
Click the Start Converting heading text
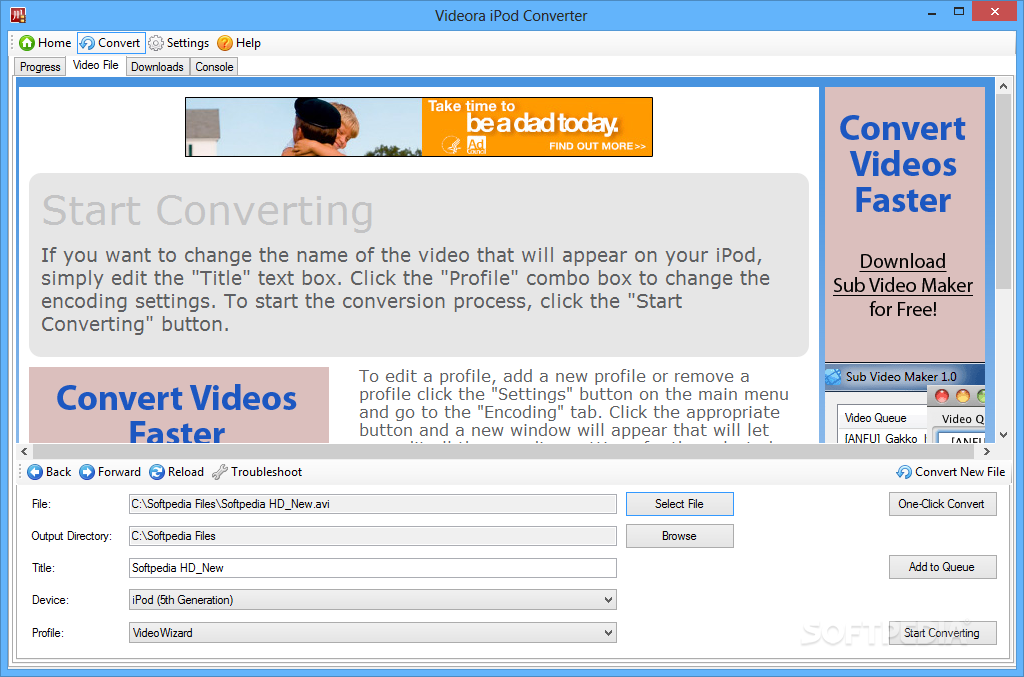point(208,211)
